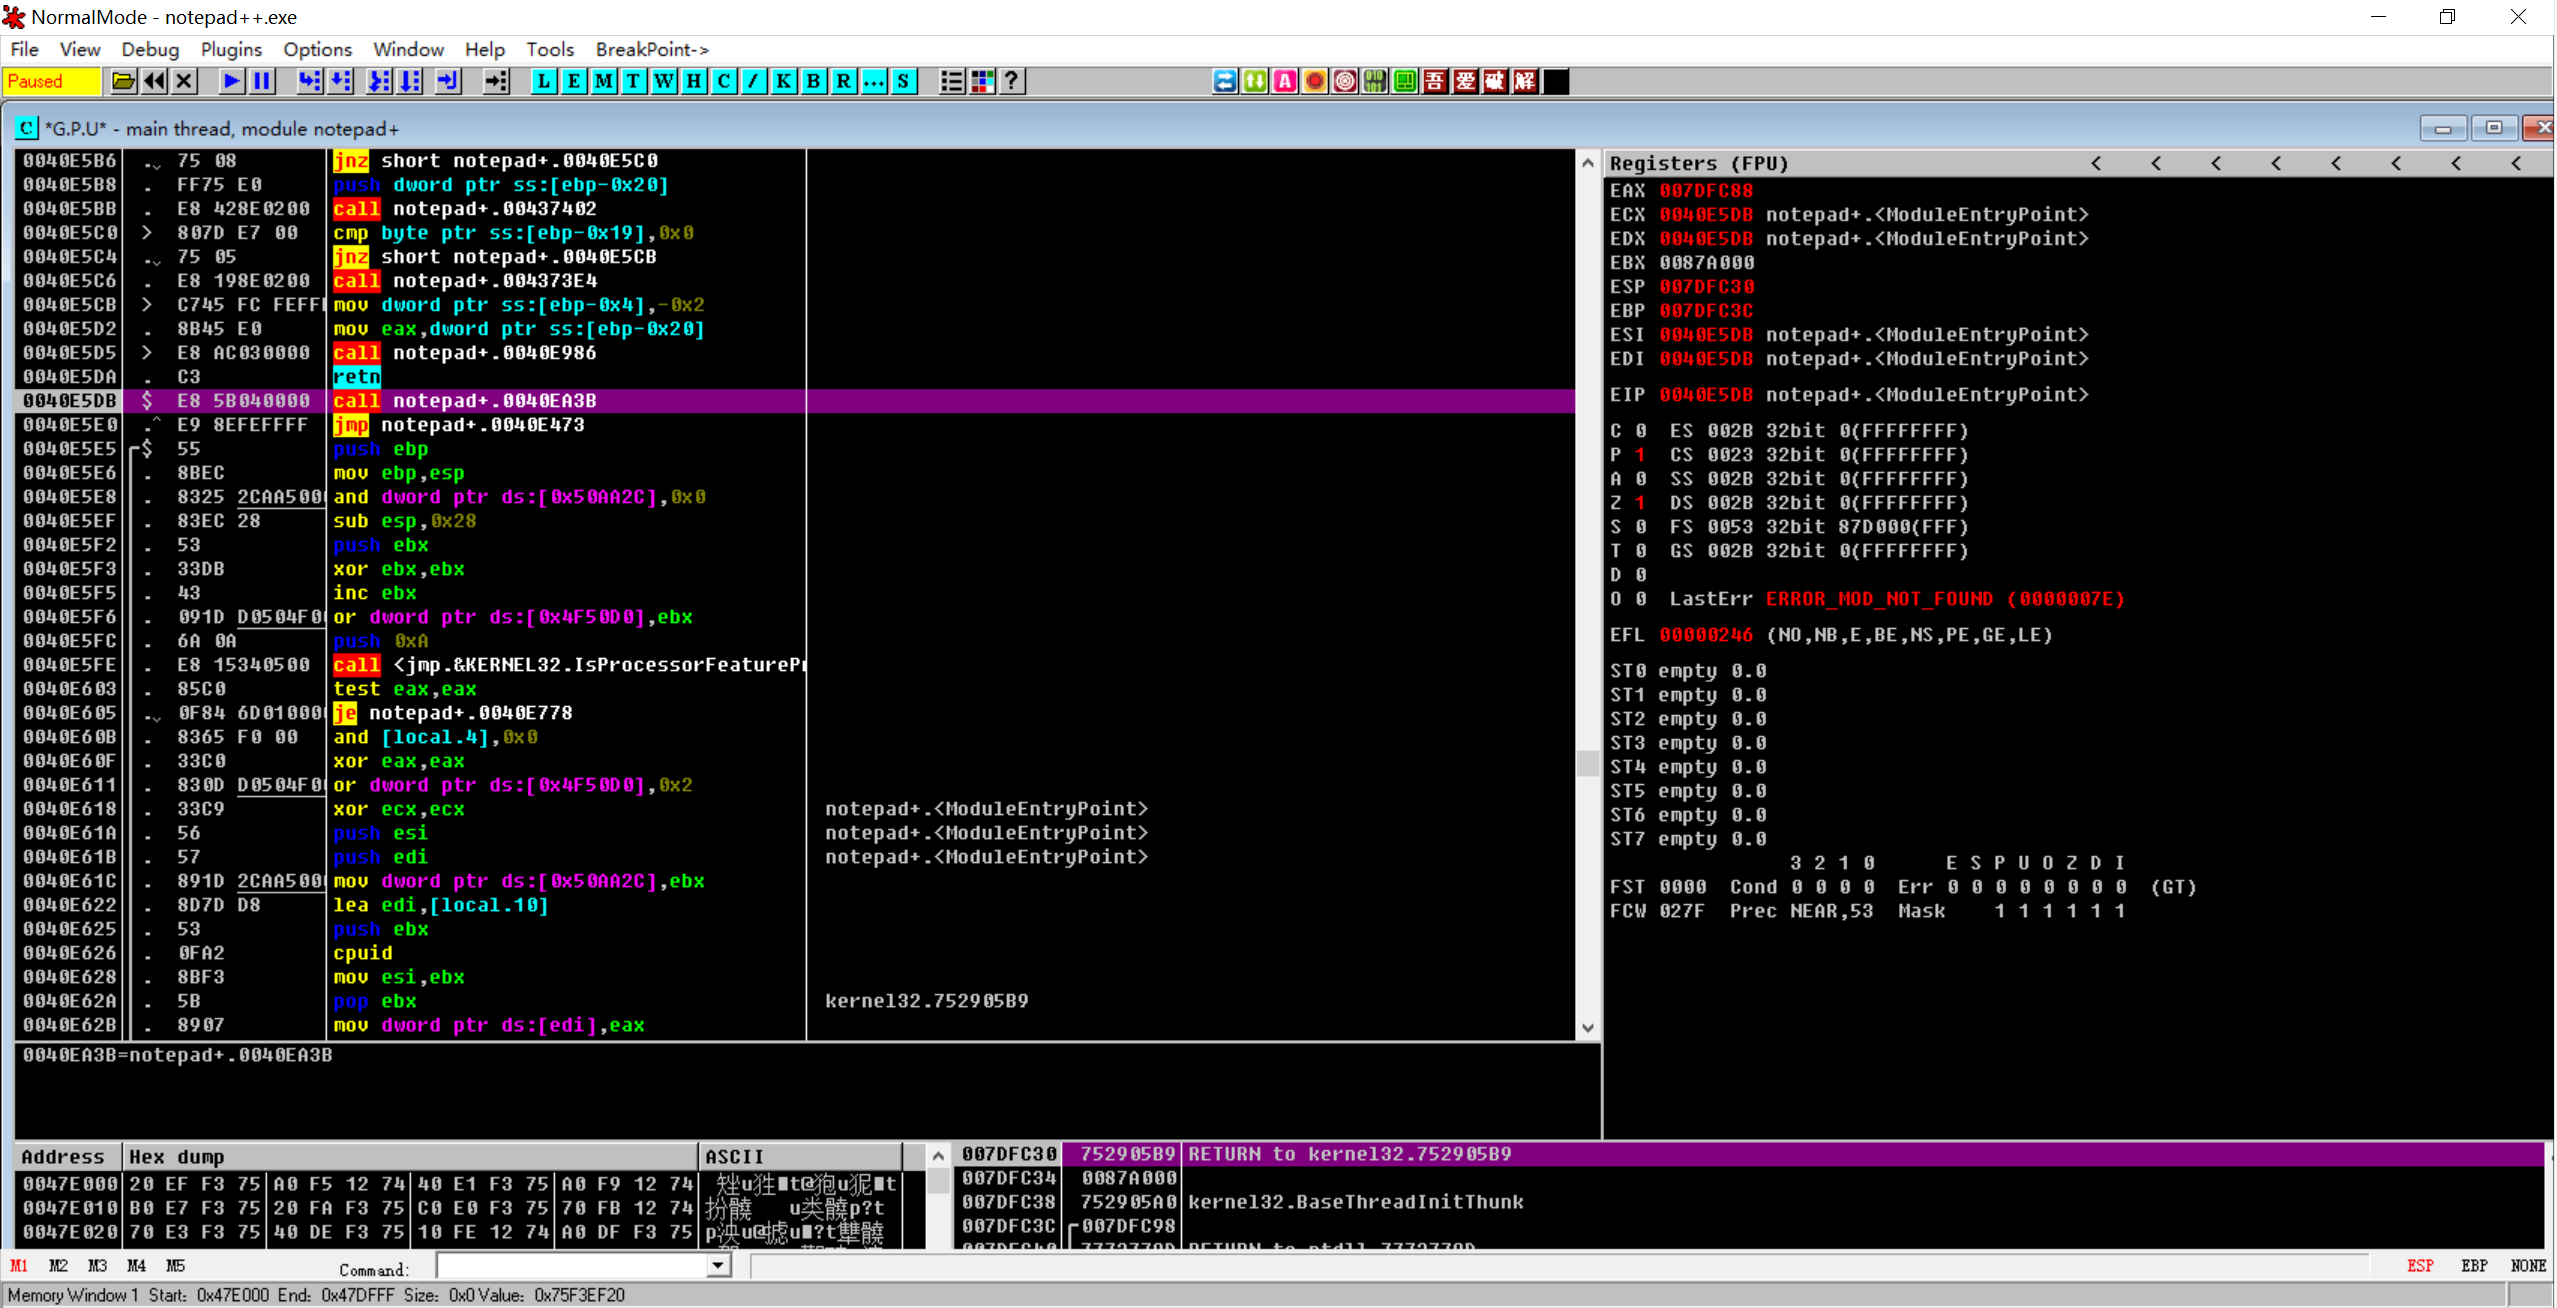Open the Tools menu
The image size is (2557, 1308).
(550, 49)
